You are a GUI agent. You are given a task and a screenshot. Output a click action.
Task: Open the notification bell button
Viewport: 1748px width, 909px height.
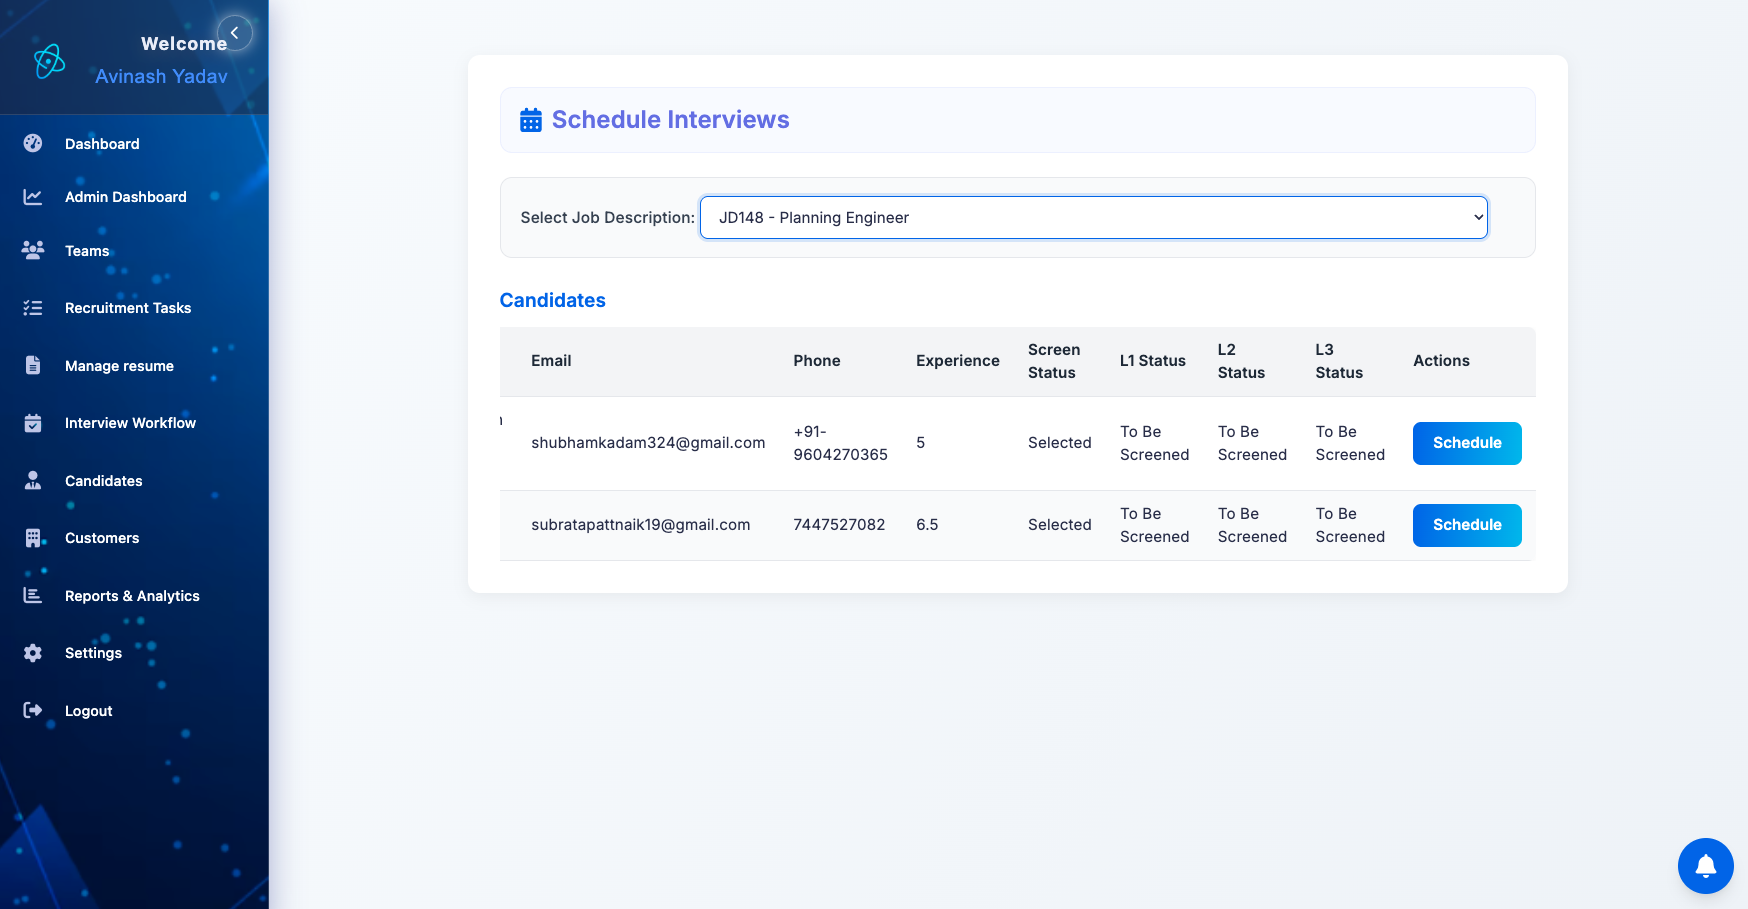pos(1705,866)
